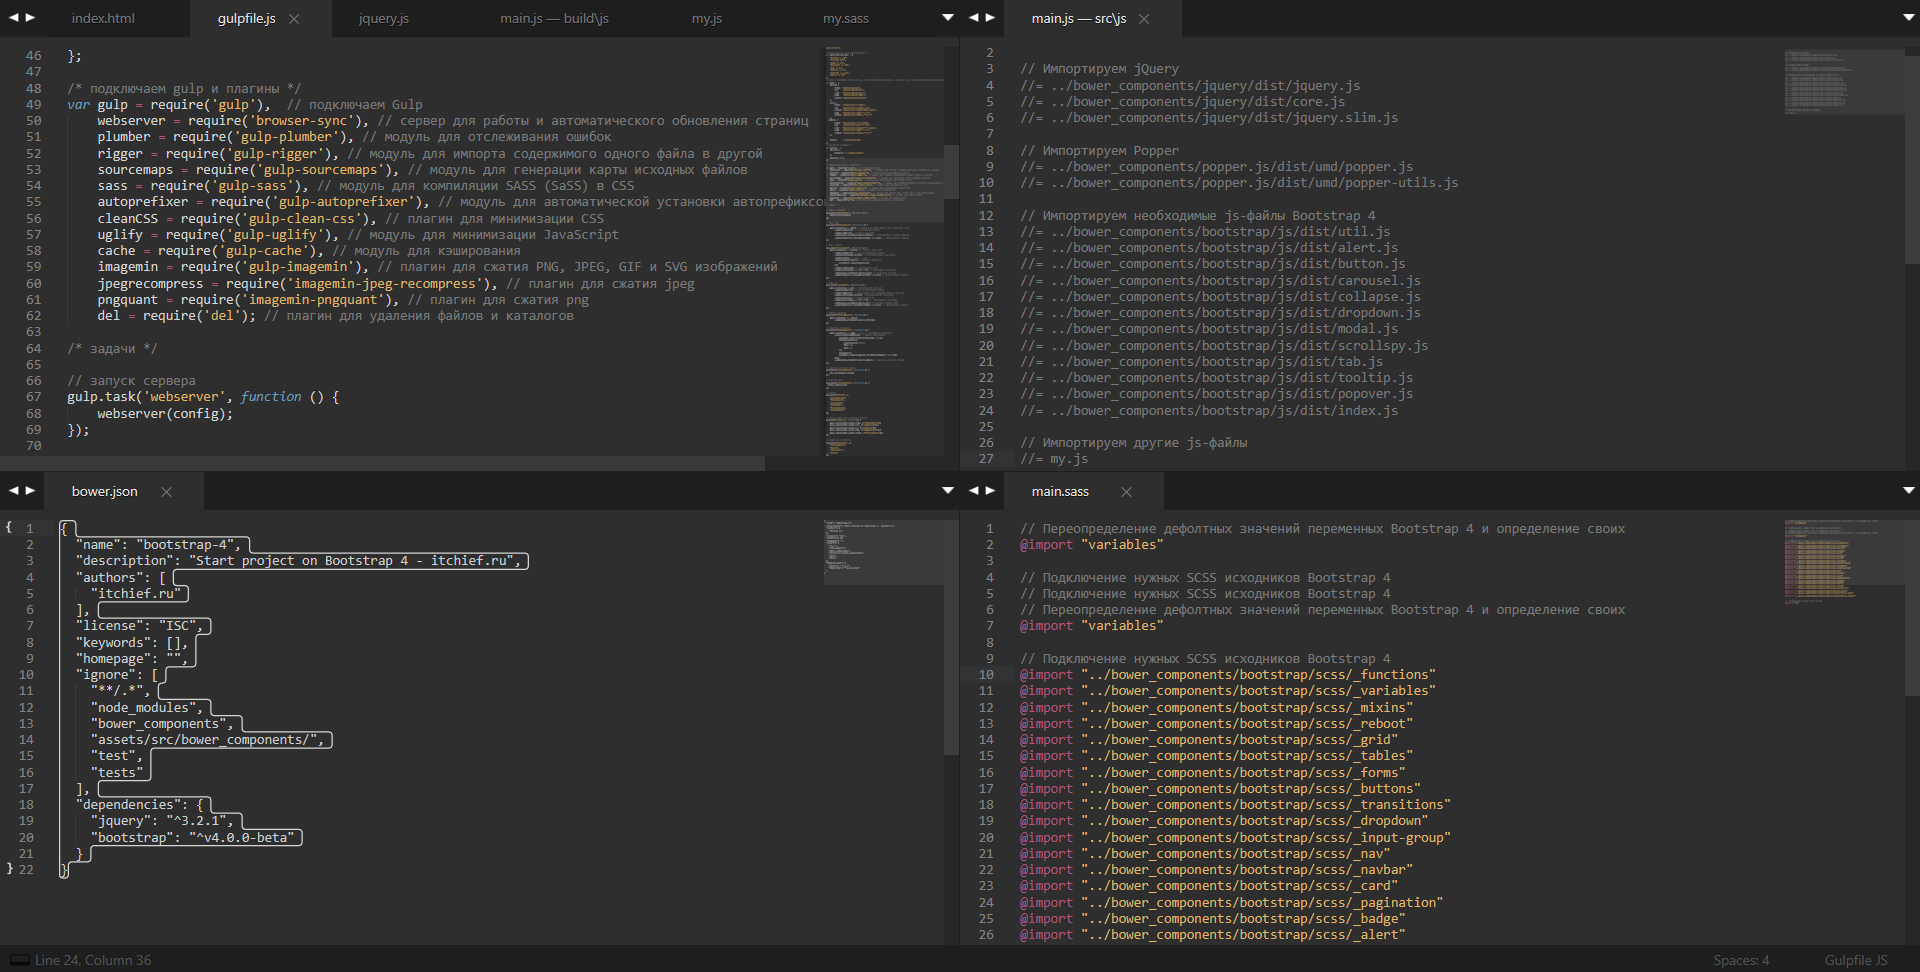Click the "license": "ISC" line in bower.json
The image size is (1920, 972).
140,626
